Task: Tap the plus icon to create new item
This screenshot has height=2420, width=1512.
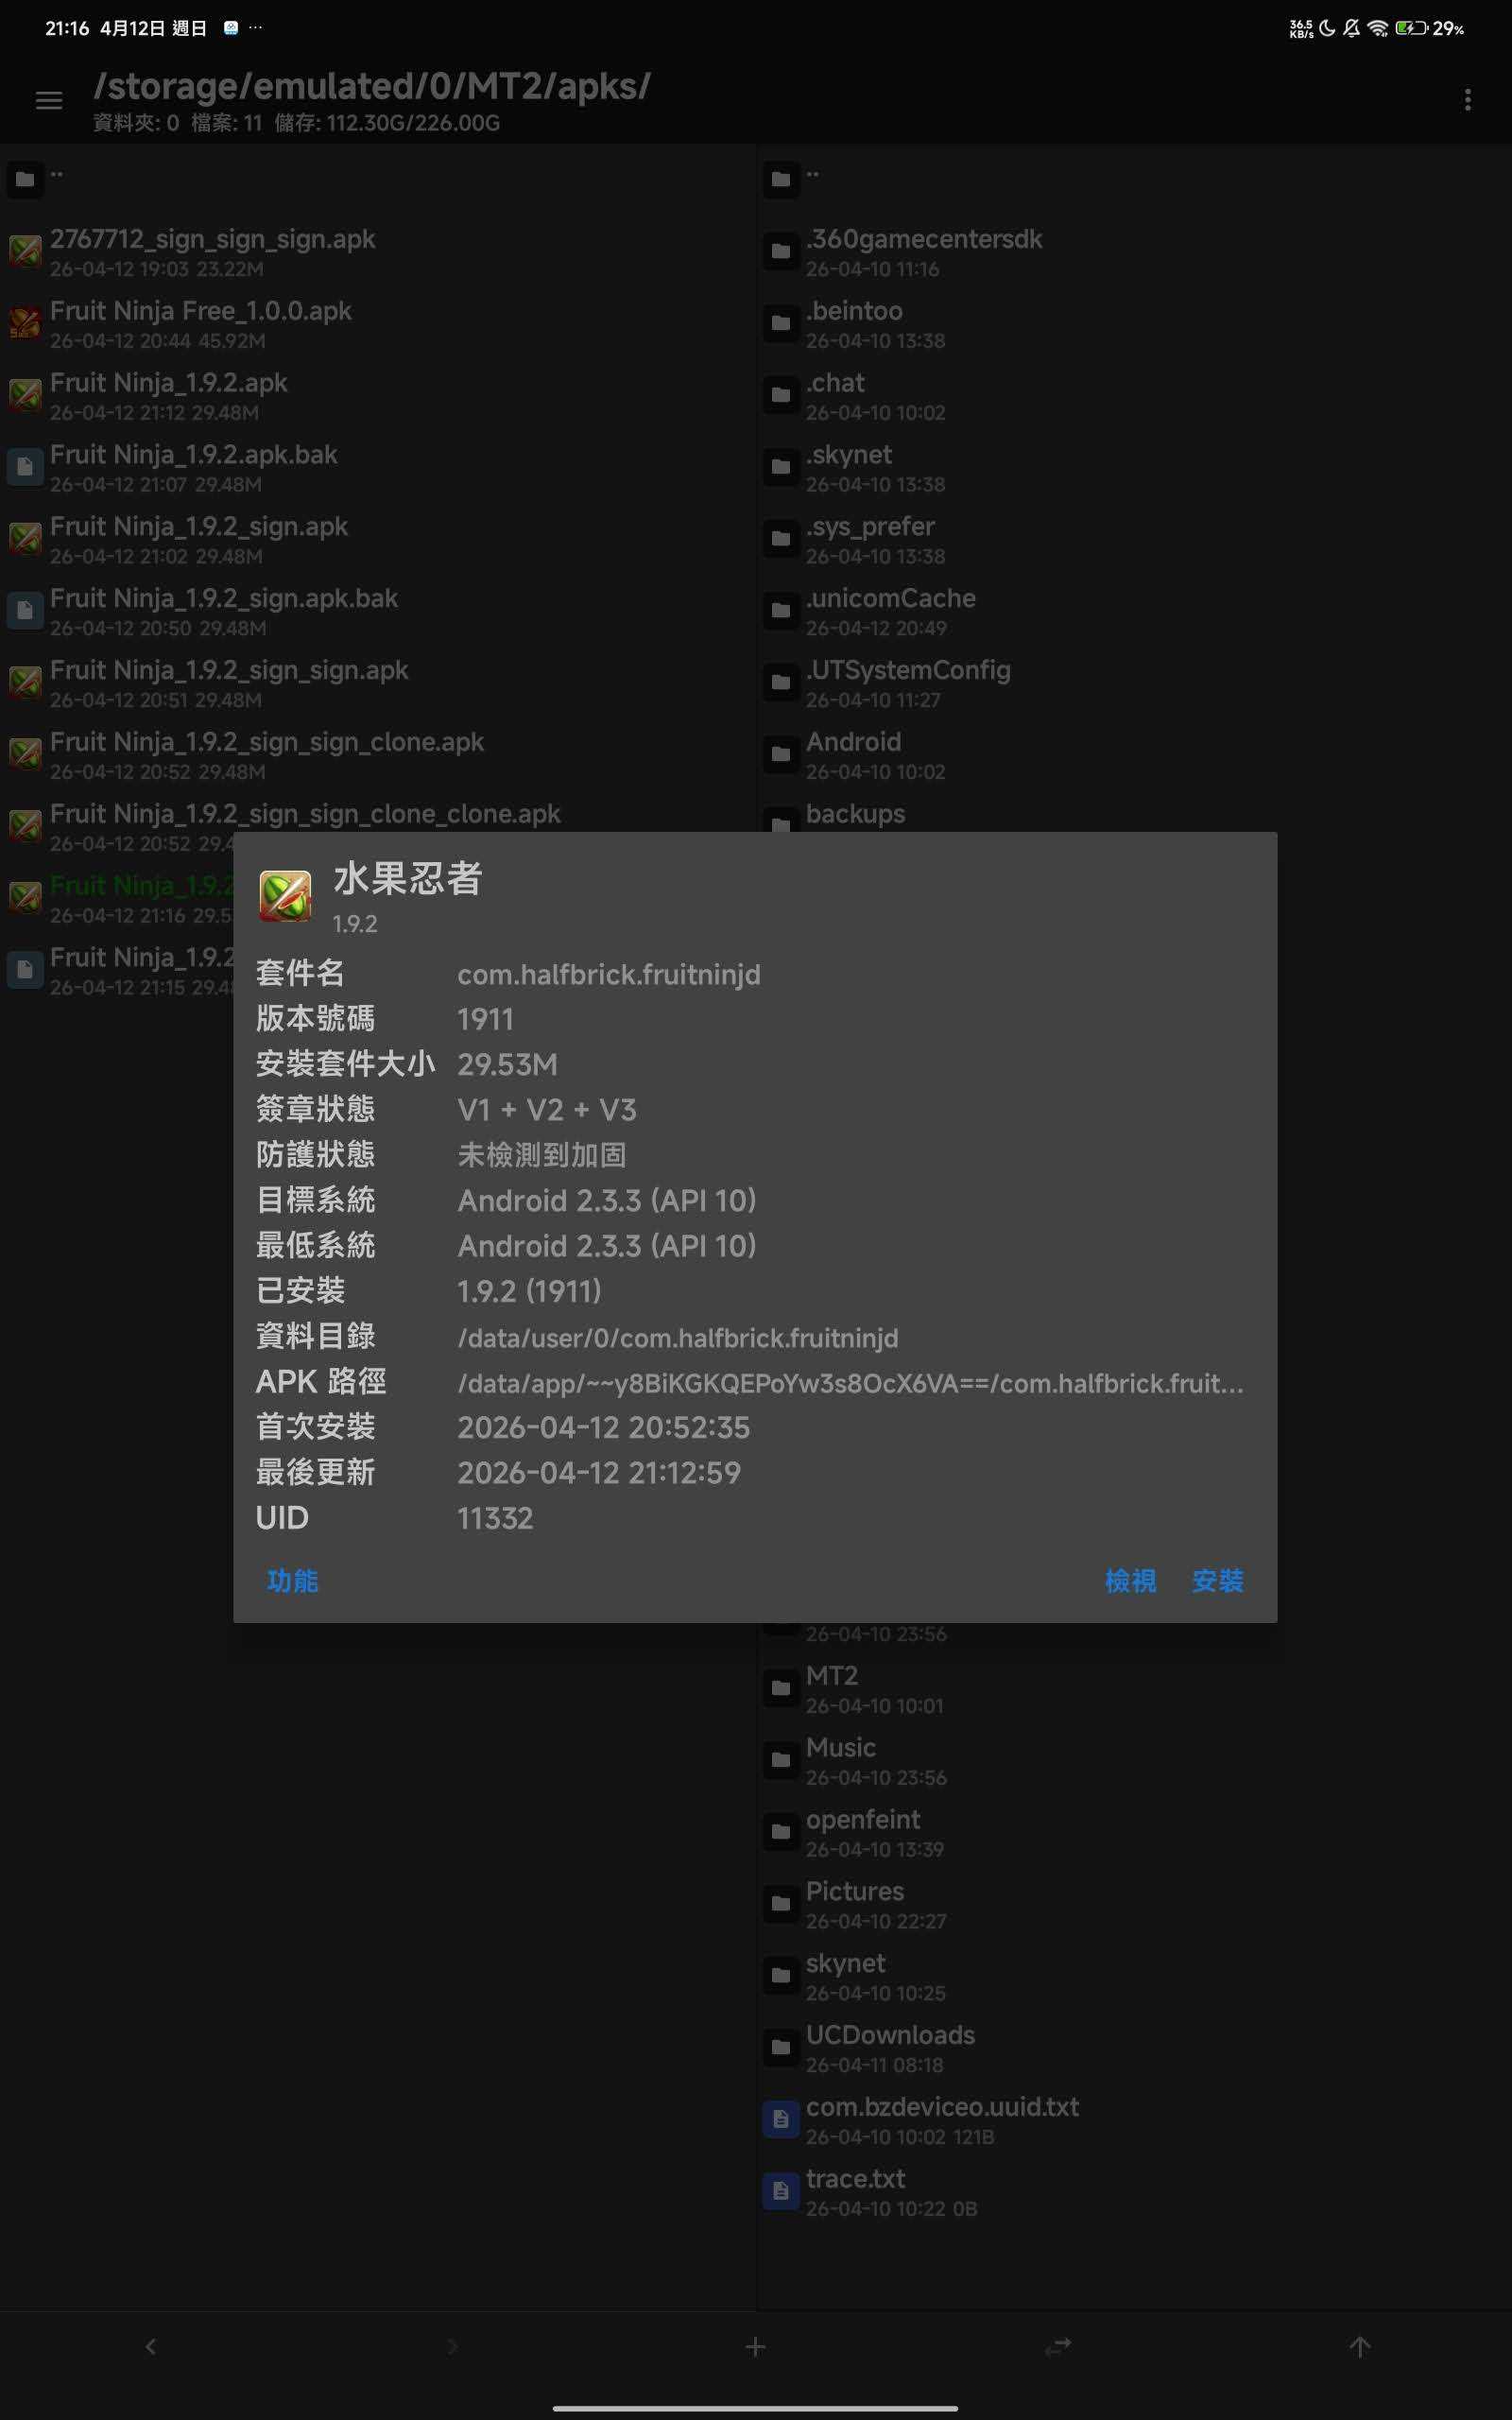Action: point(756,2346)
